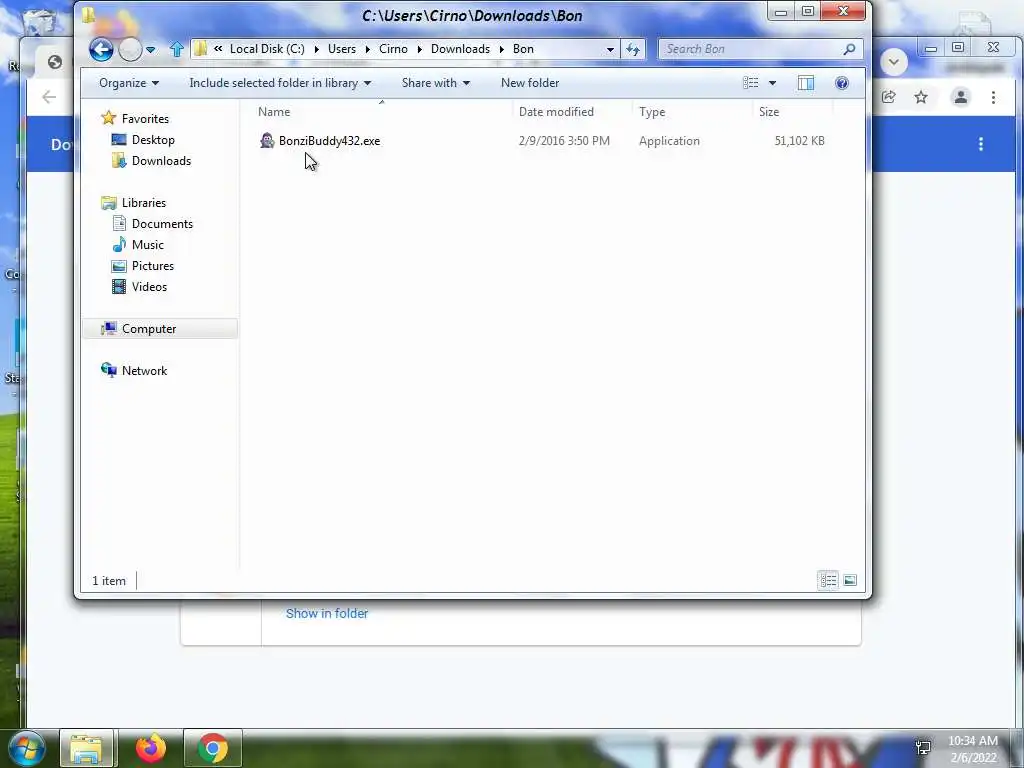Open the Share with menu
This screenshot has width=1024, height=768.
point(436,83)
